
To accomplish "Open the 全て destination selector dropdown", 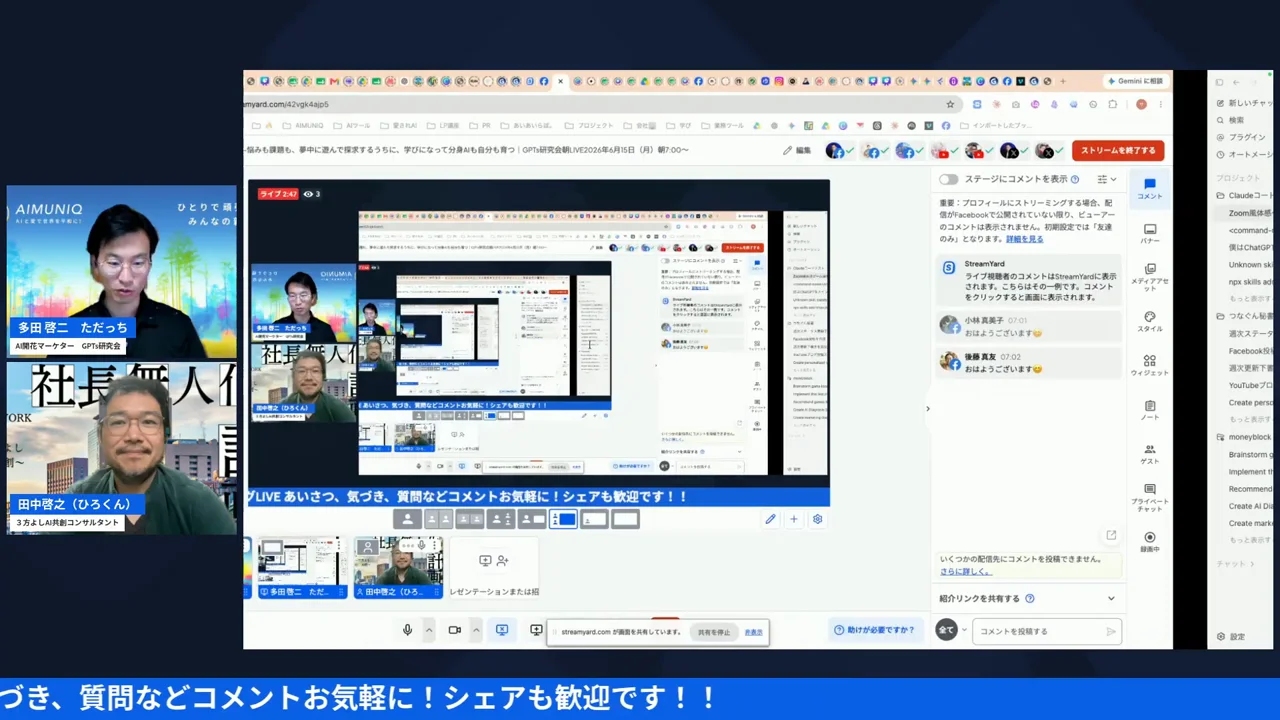I will click(x=951, y=630).
